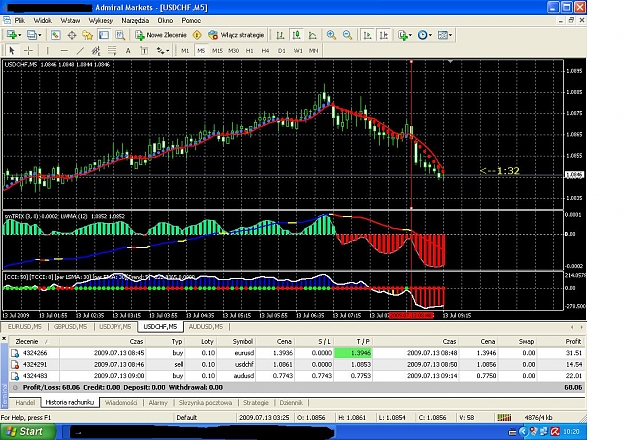This screenshot has width=625, height=440.
Task: Click the clock Periods icon
Action: point(422,35)
